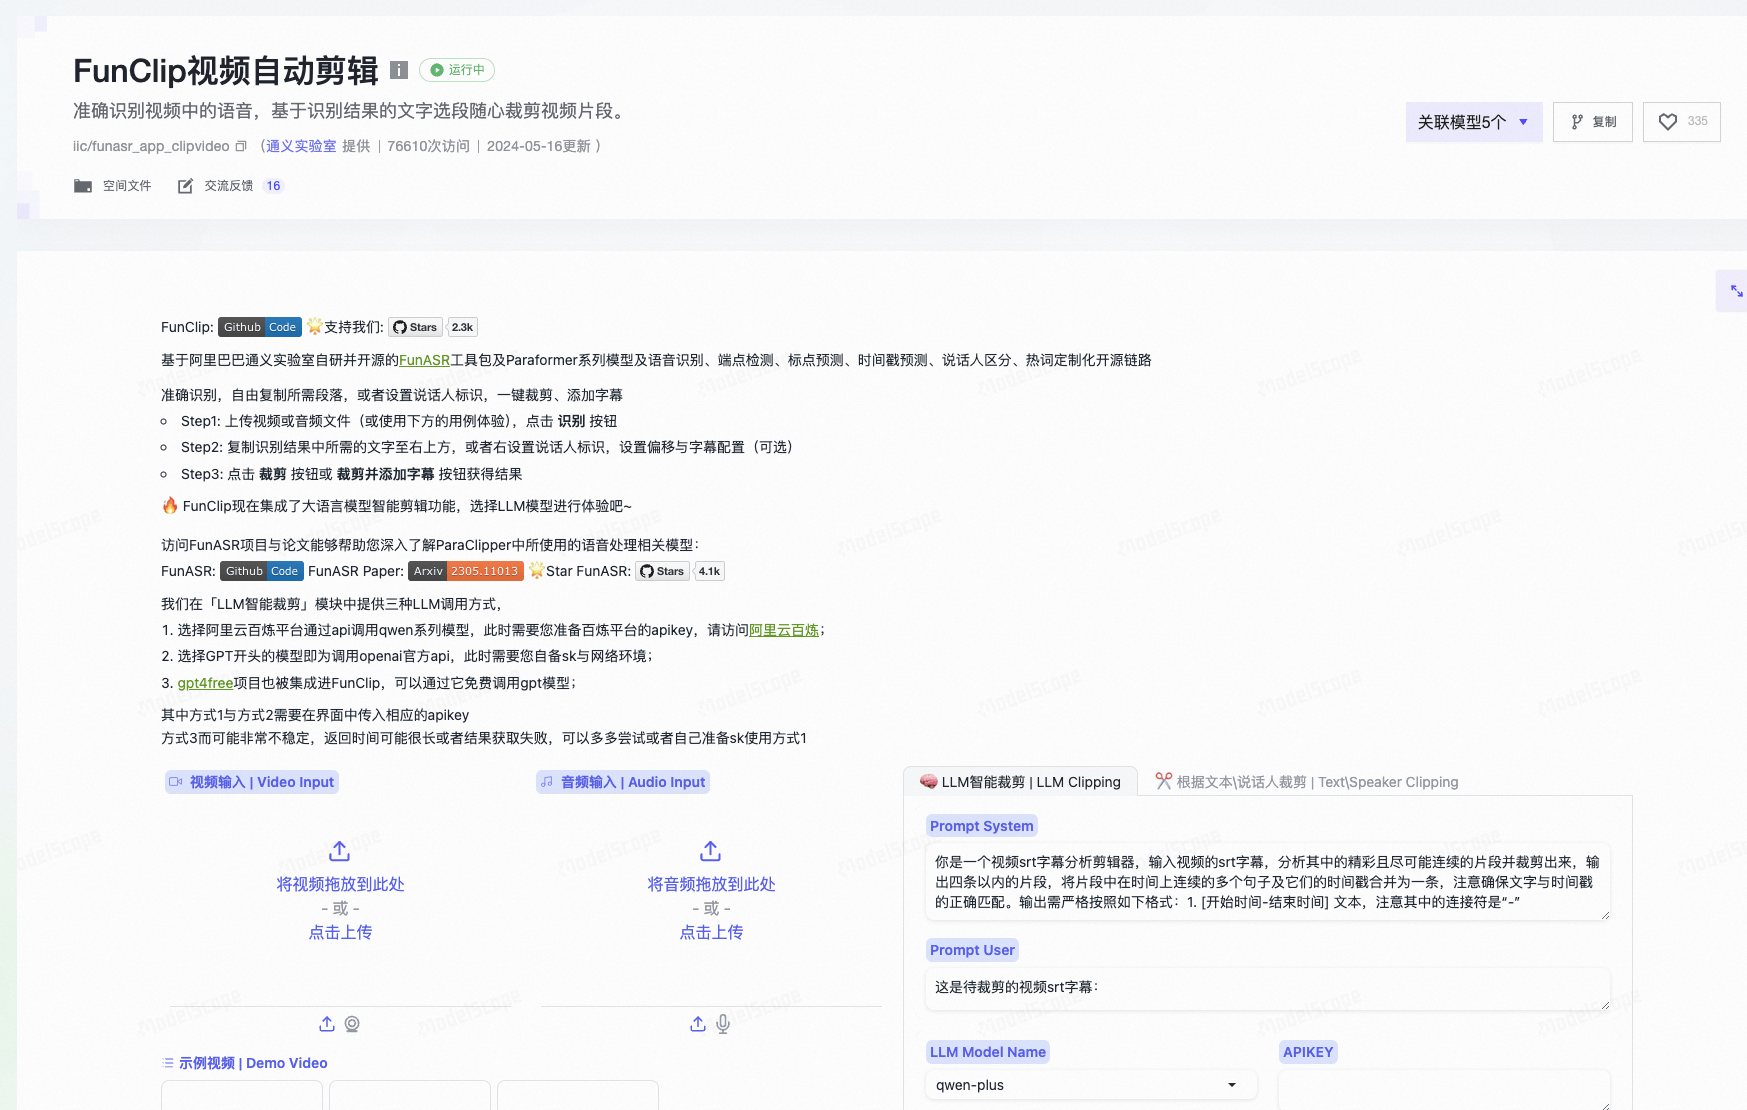Open 空间文件 folder icon
This screenshot has width=1747, height=1110.
tap(83, 186)
